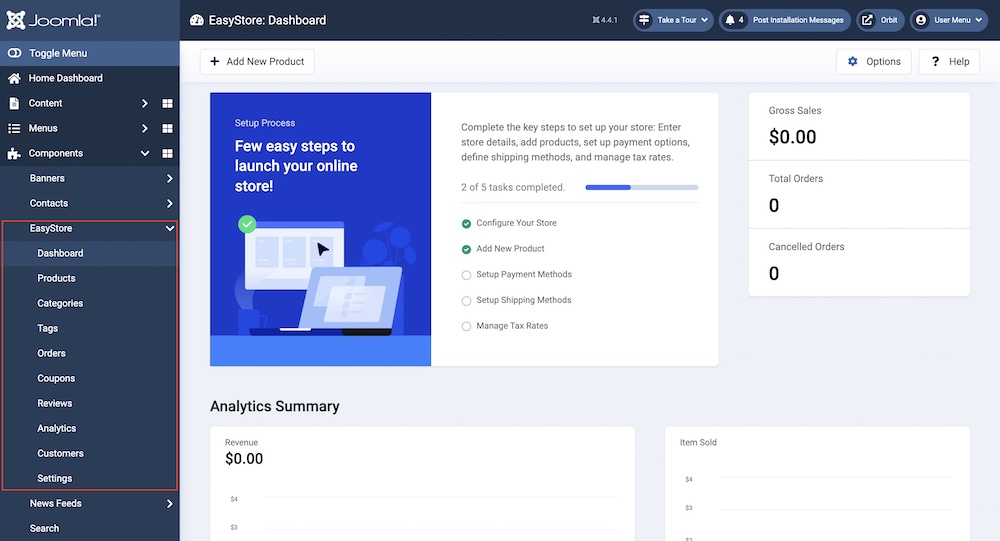Select the Manage Tax Rates circle
Screen dimensions: 1000x541
click(466, 326)
